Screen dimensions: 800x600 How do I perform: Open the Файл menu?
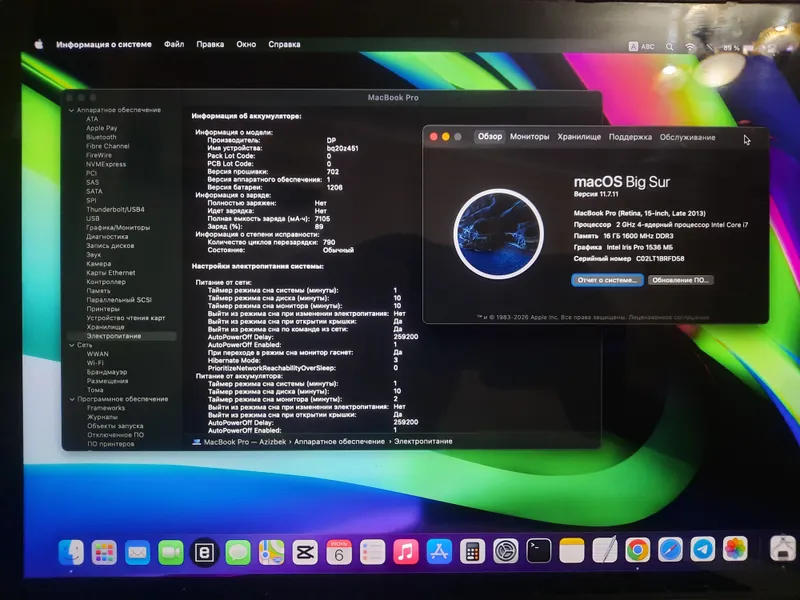pyautogui.click(x=174, y=44)
